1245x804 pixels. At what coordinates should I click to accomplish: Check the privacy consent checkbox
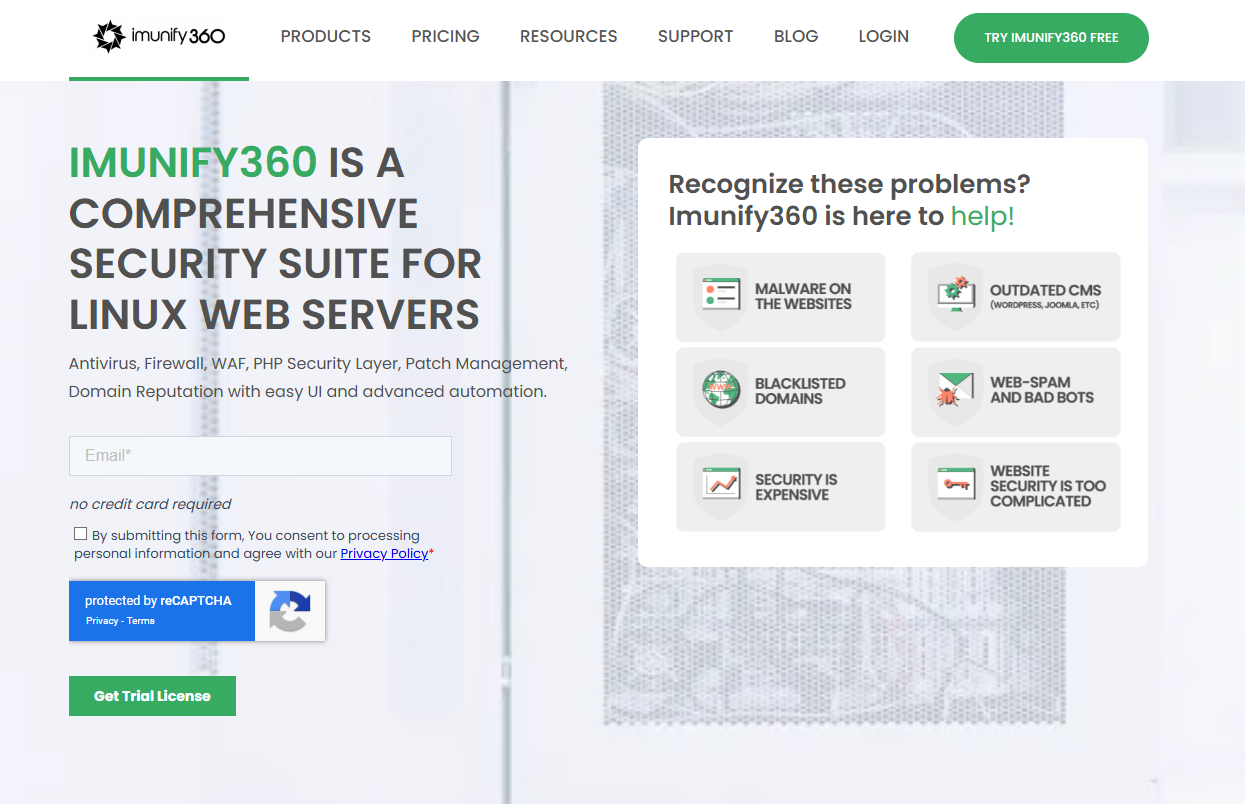click(x=80, y=534)
